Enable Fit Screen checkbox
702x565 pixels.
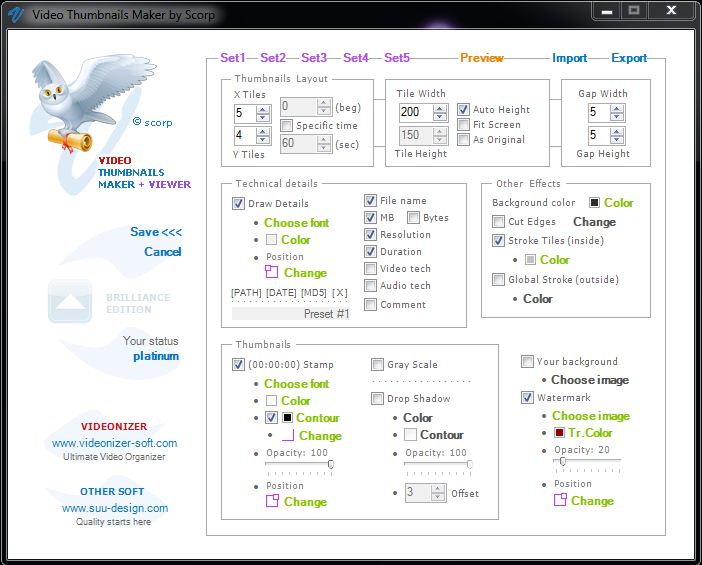[463, 124]
